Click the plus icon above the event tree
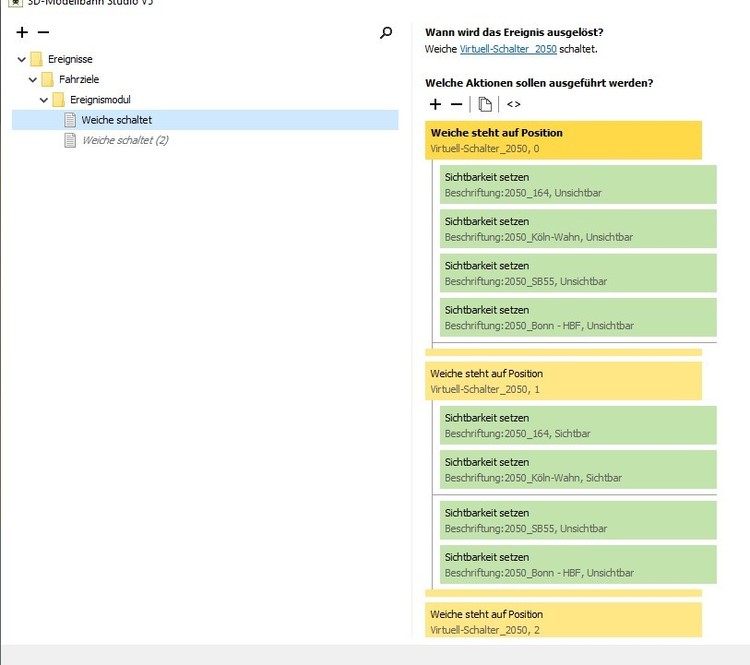 coord(23,33)
